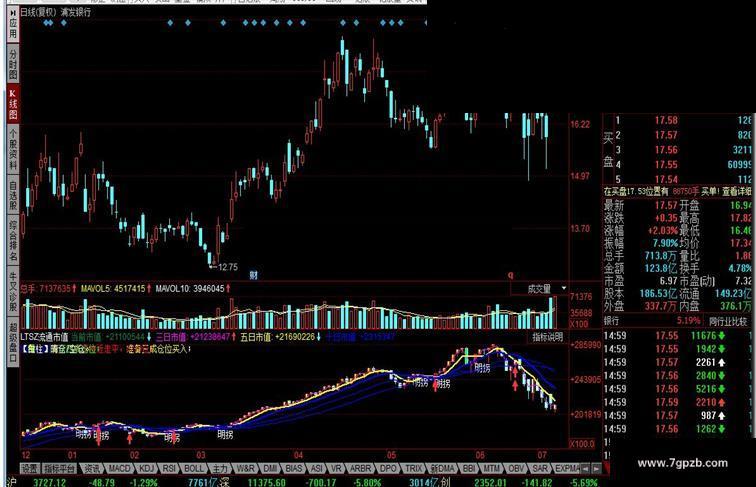Switch to the ARBR indicator tab
Viewport: 756px width, 487px height.
coord(360,468)
